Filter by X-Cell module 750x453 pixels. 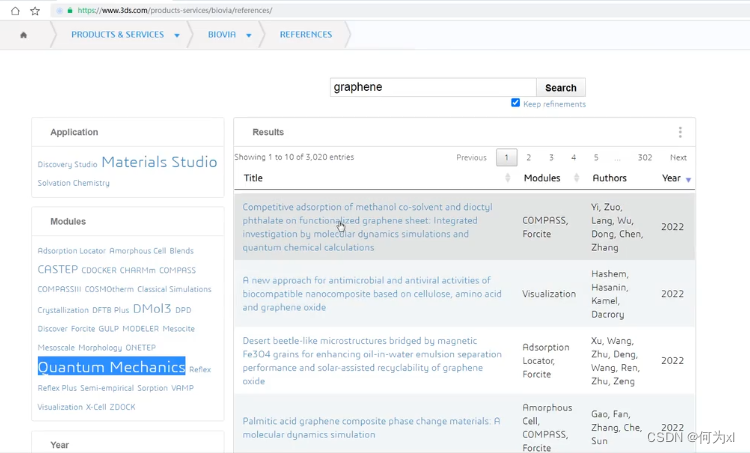click(x=96, y=407)
